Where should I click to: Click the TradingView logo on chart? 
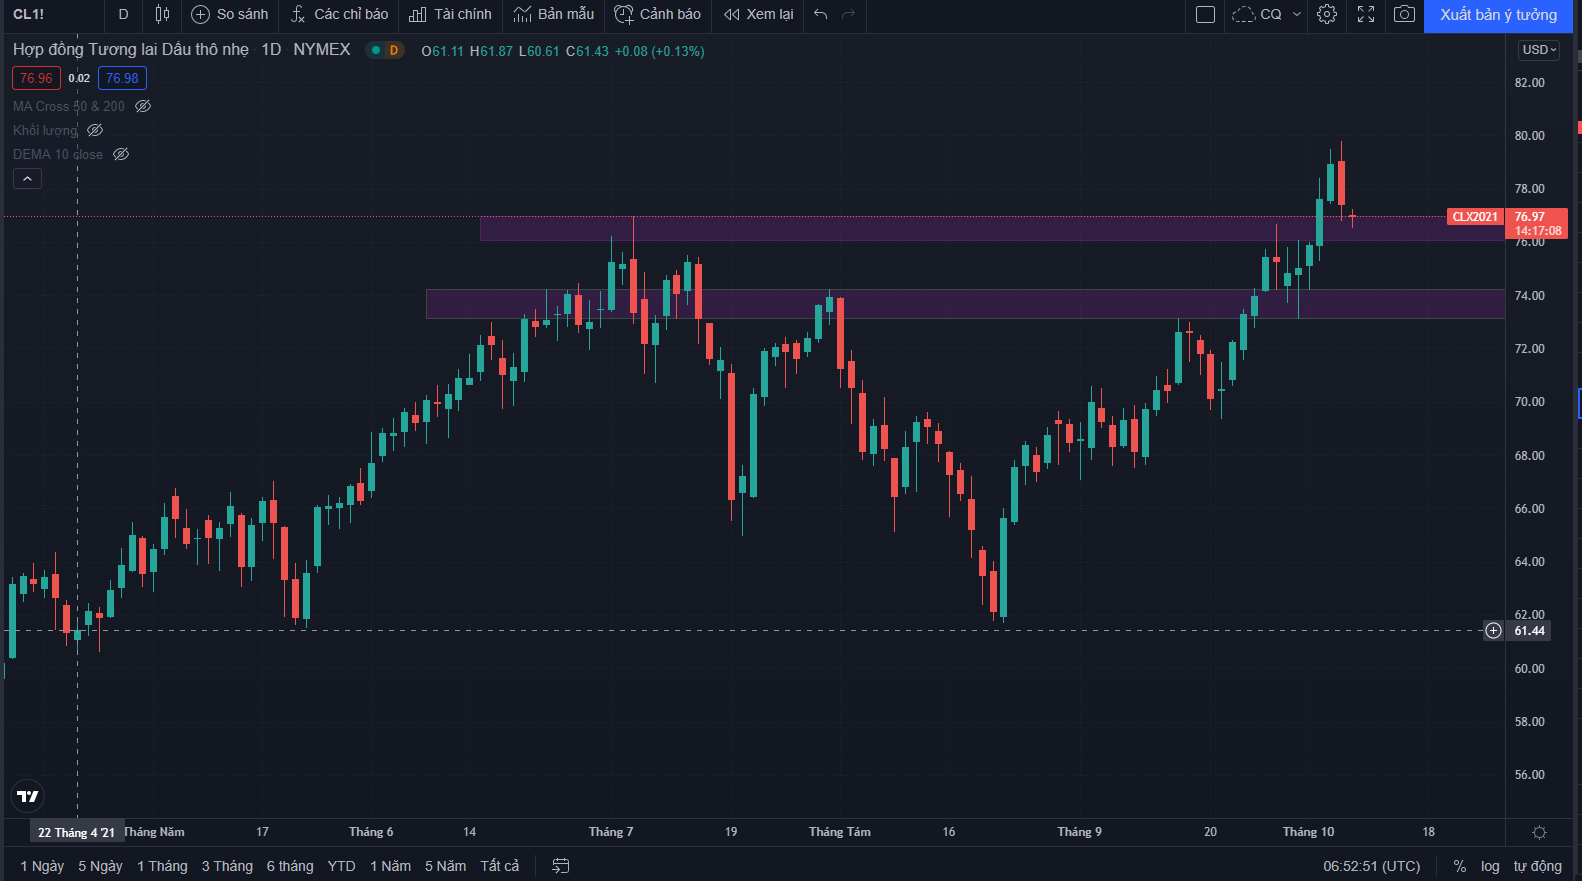click(28, 796)
